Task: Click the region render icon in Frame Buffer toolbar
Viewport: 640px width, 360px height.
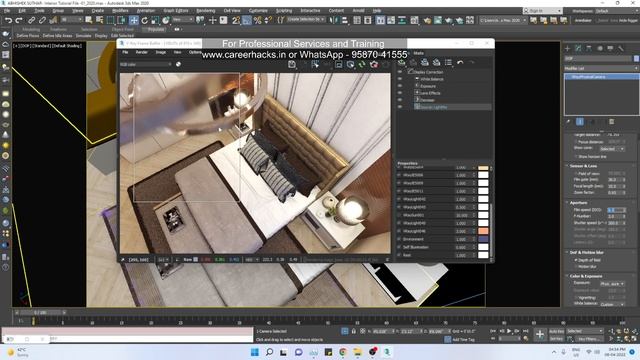Action: pyautogui.click(x=339, y=64)
